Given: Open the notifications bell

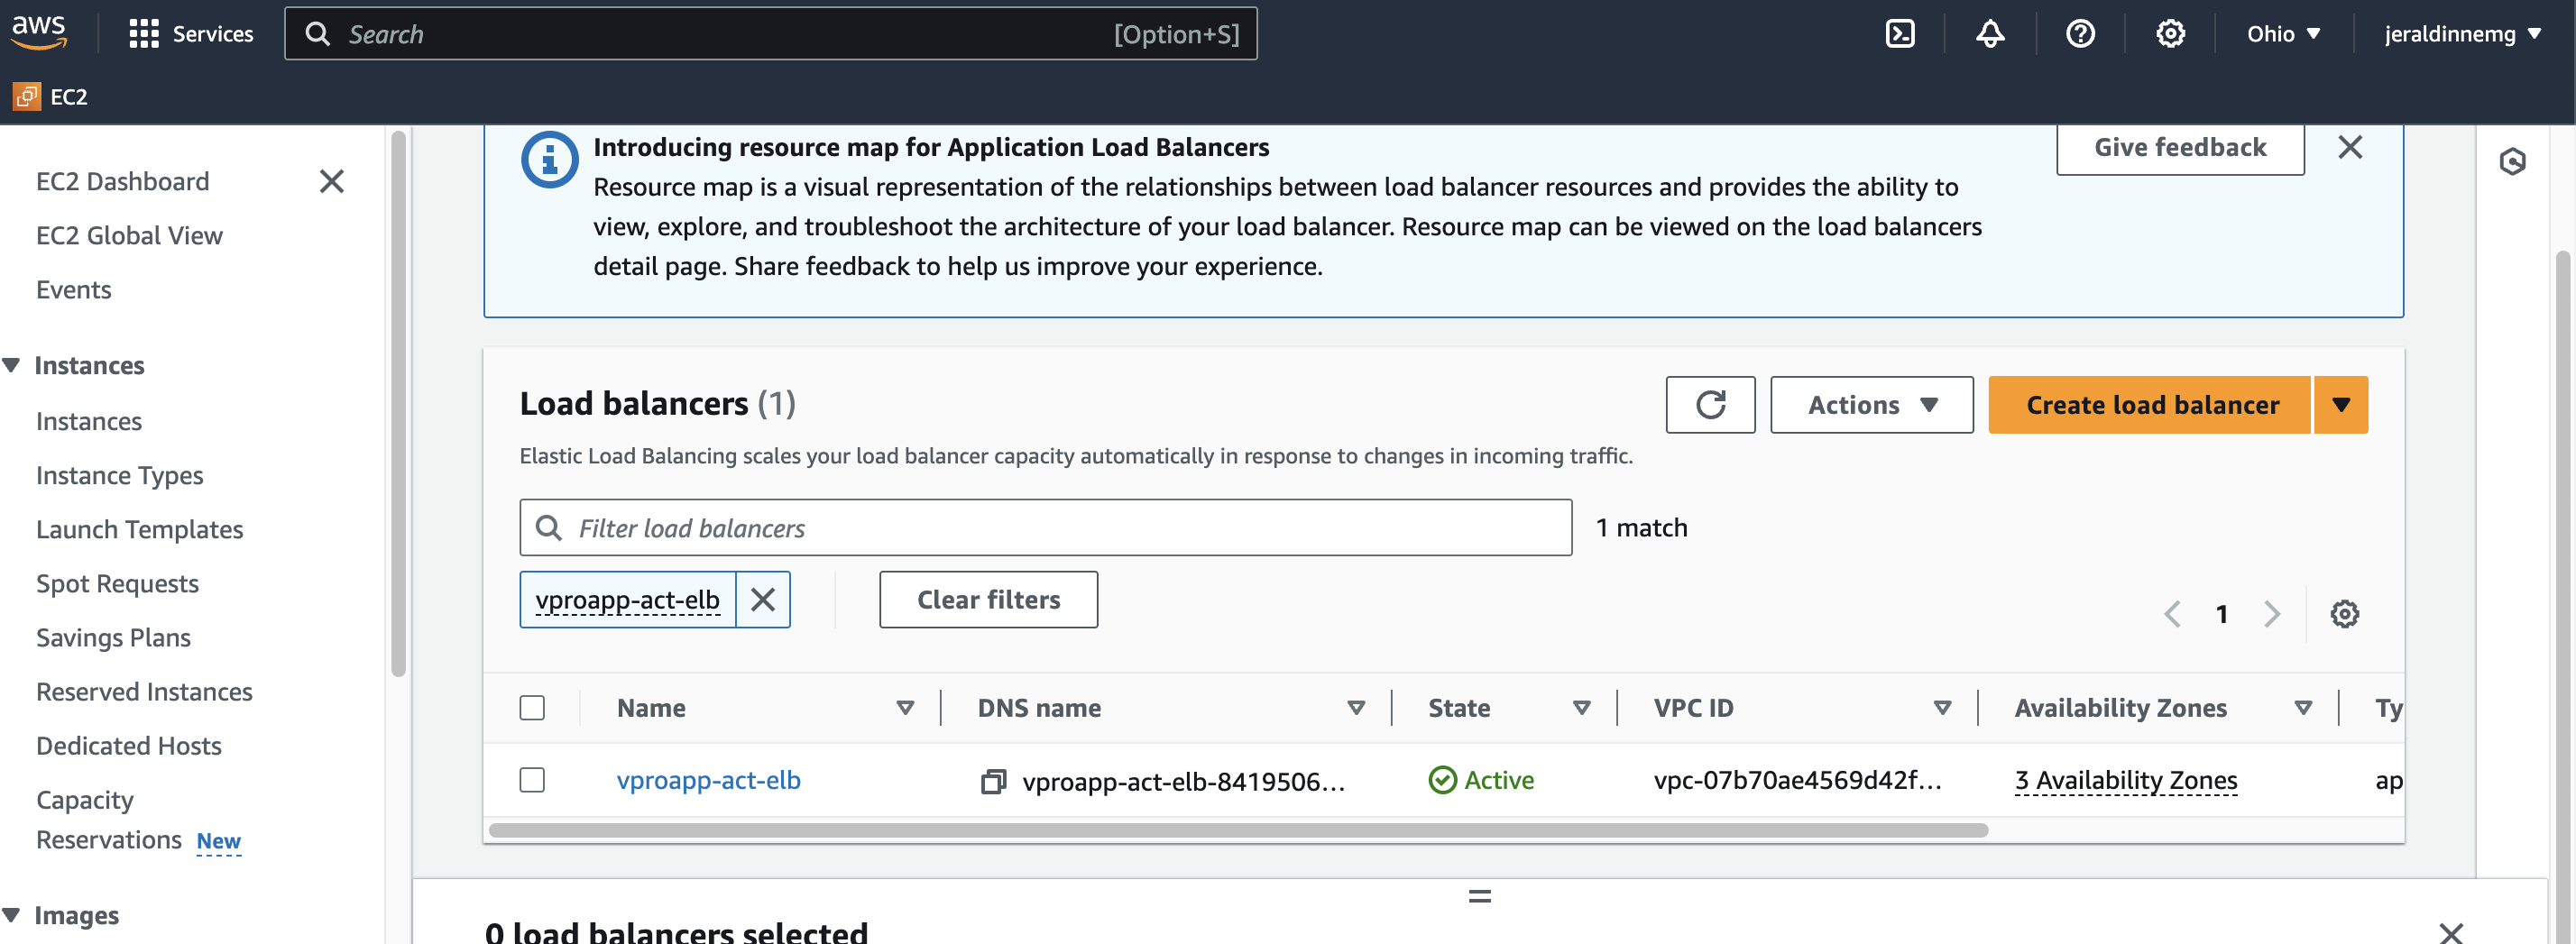Looking at the screenshot, I should pyautogui.click(x=1989, y=34).
